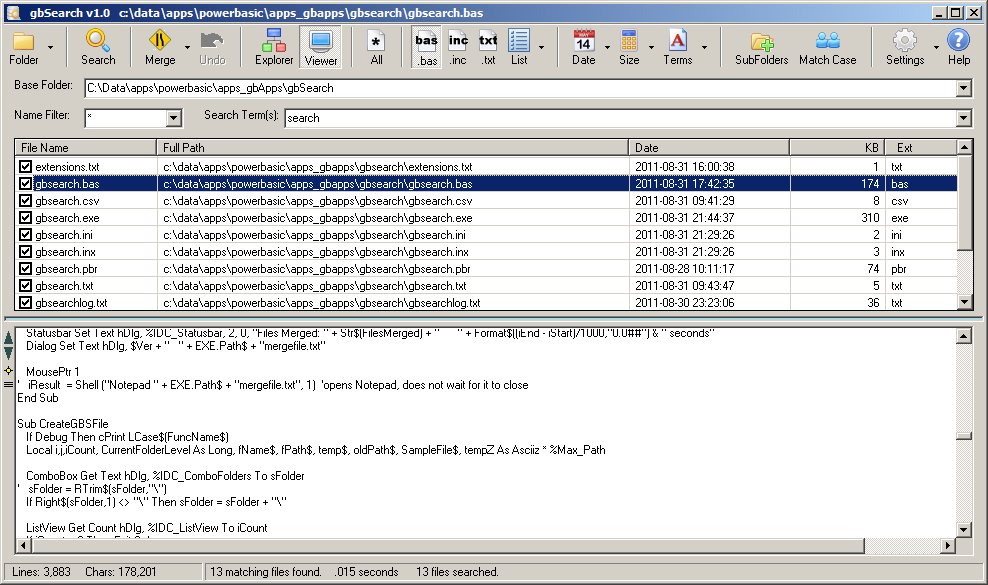Image resolution: width=988 pixels, height=585 pixels.
Task: Filter by .inc files
Action: coord(458,47)
